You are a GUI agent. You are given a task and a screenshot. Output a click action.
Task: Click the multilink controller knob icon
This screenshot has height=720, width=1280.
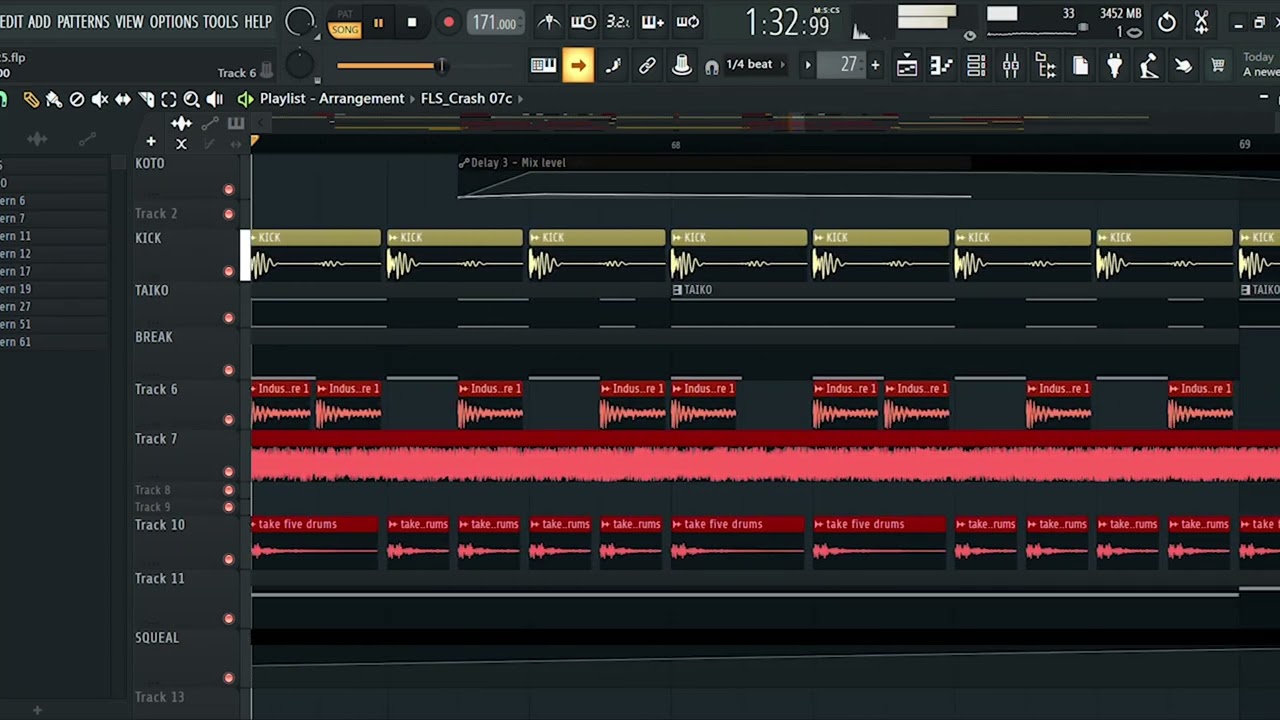(681, 66)
